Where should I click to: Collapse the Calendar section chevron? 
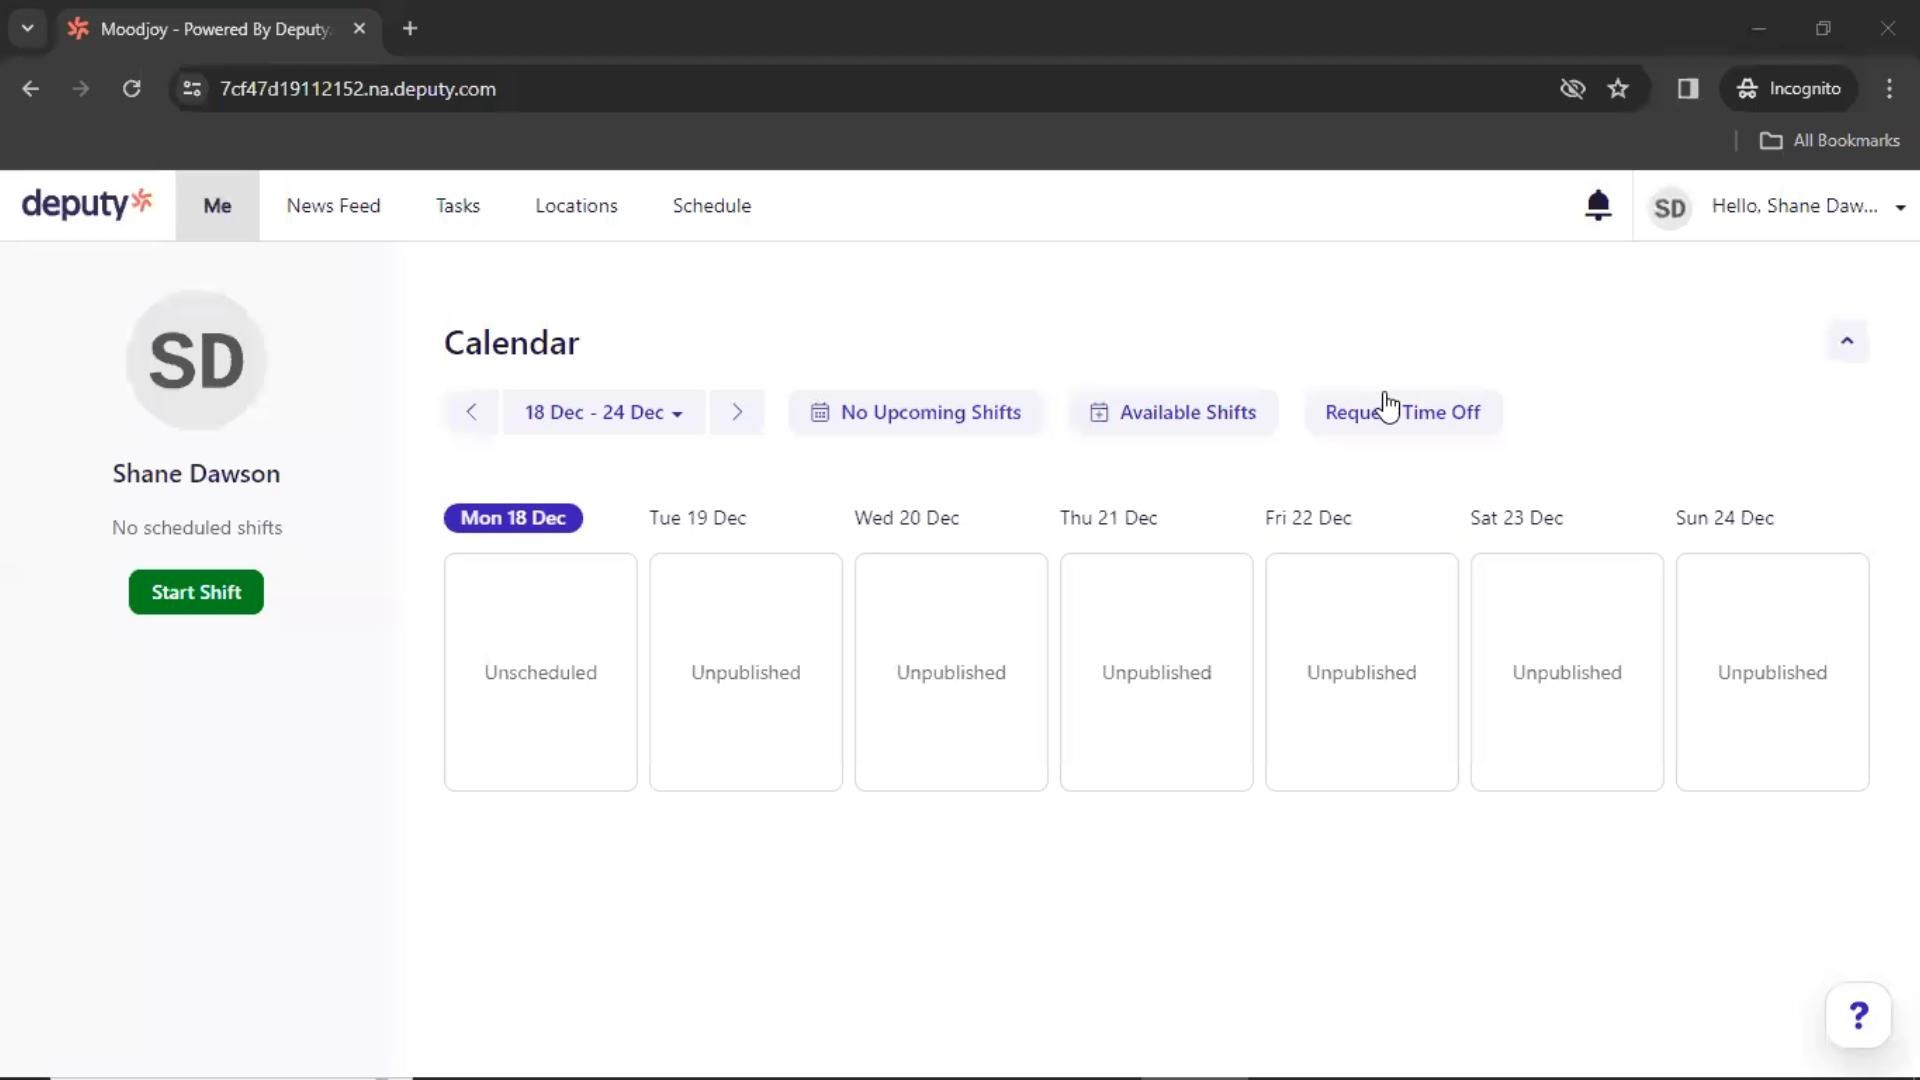coord(1846,342)
